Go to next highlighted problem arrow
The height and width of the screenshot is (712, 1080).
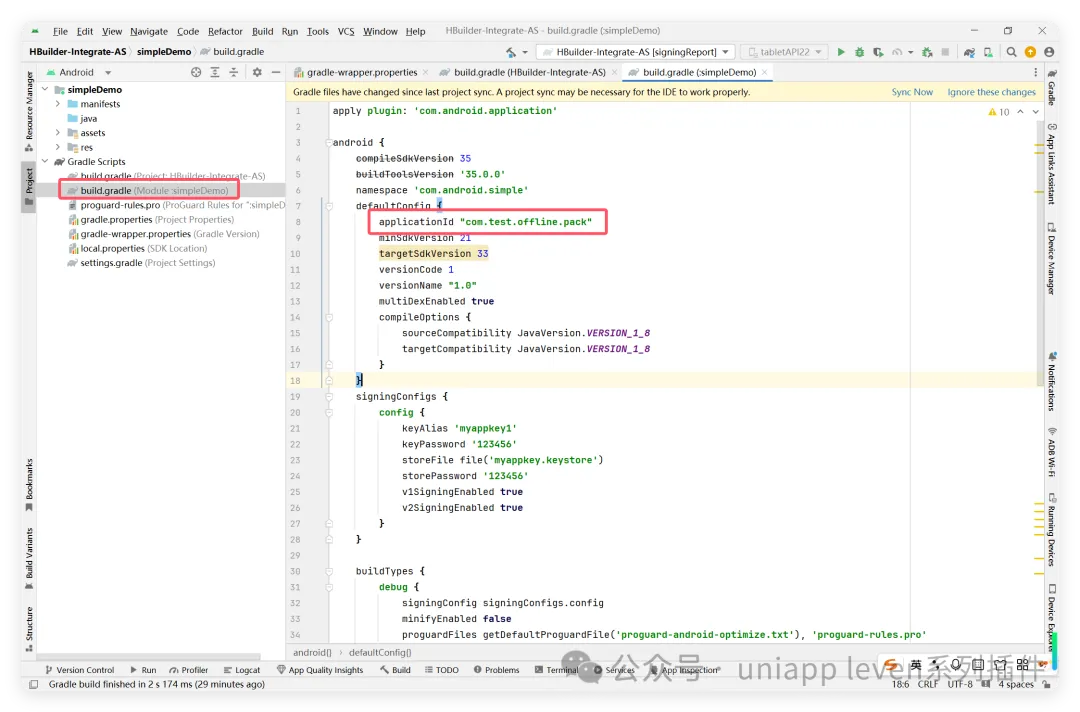(x=1035, y=112)
